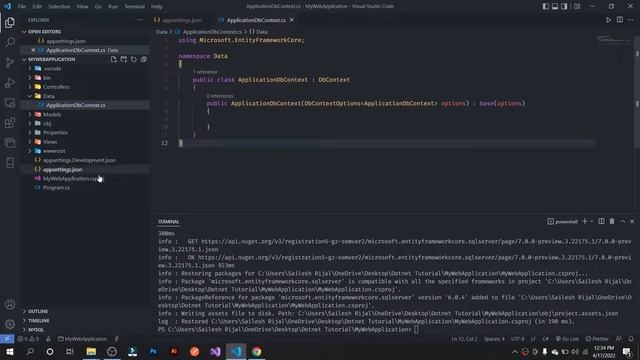640x360 pixels.
Task: Open Program.cs from the file tree
Action: tap(56, 187)
